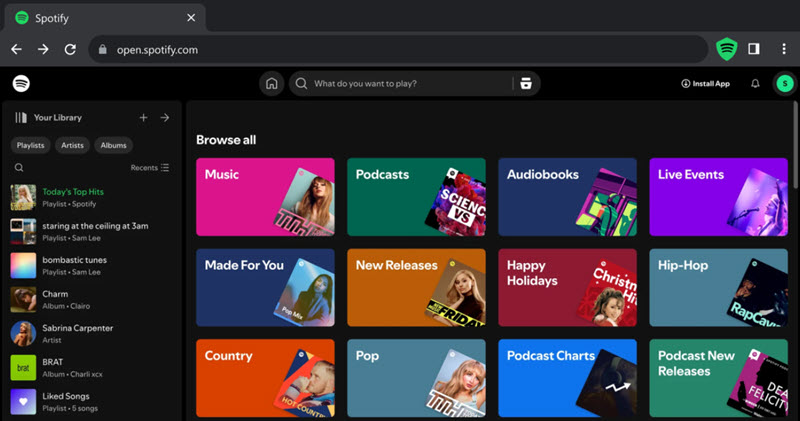Click the plus icon to create playlist
The width and height of the screenshot is (800, 421).
click(143, 118)
